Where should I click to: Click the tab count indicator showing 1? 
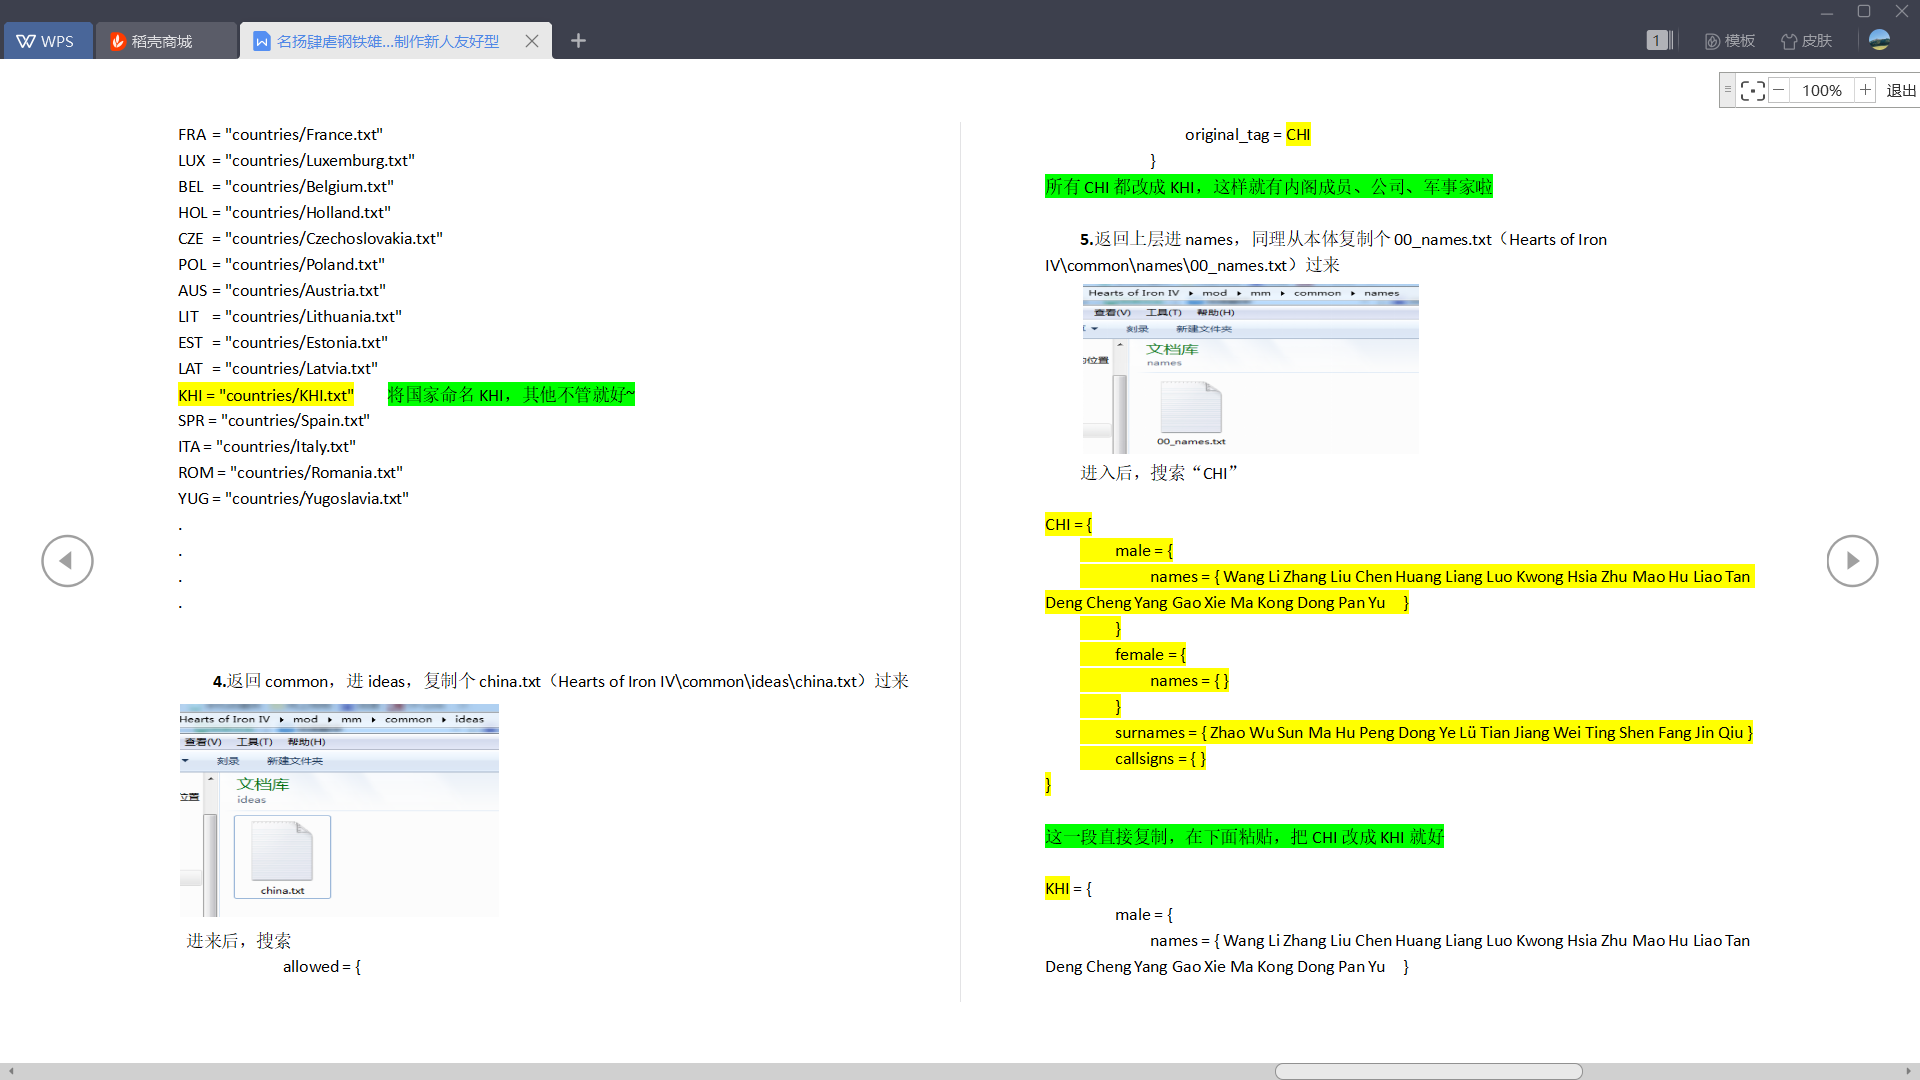(1657, 40)
